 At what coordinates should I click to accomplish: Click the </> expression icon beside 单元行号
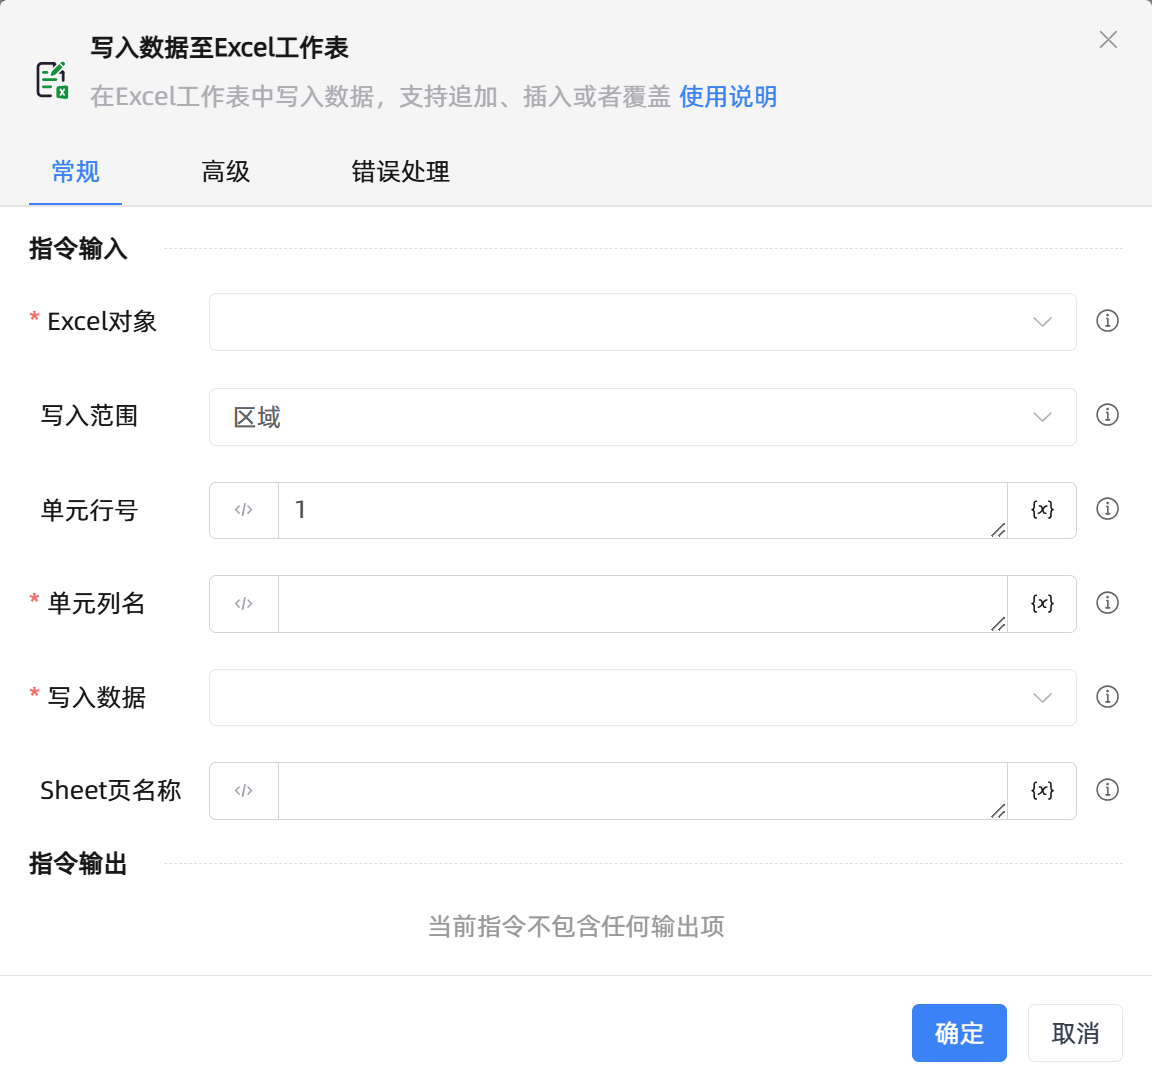click(243, 509)
